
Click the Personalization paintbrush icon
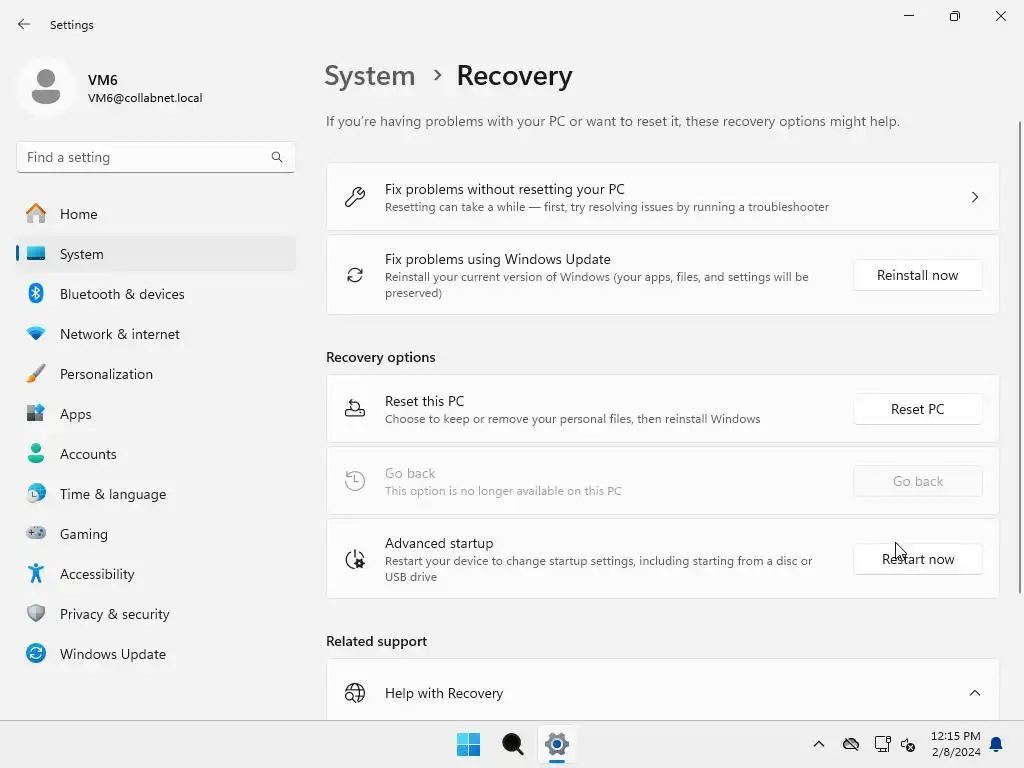point(36,374)
